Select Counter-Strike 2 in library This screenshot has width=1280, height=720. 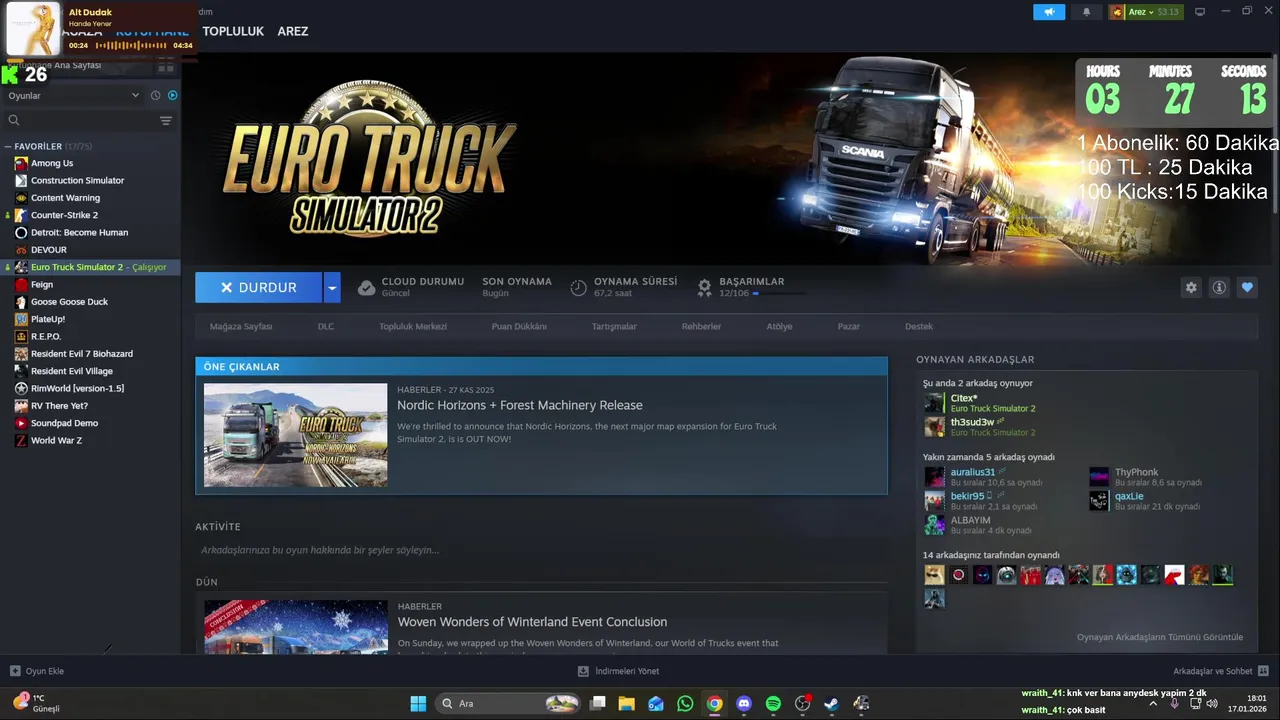tap(64, 215)
